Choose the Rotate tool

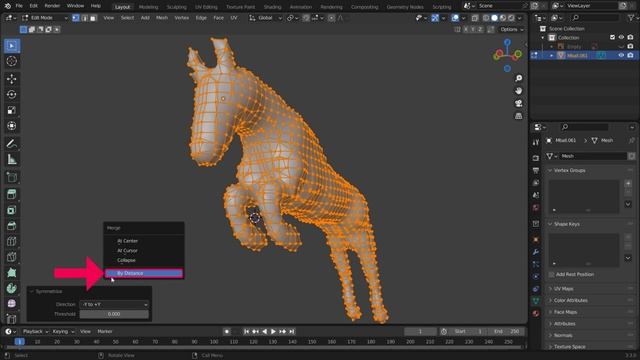11,94
